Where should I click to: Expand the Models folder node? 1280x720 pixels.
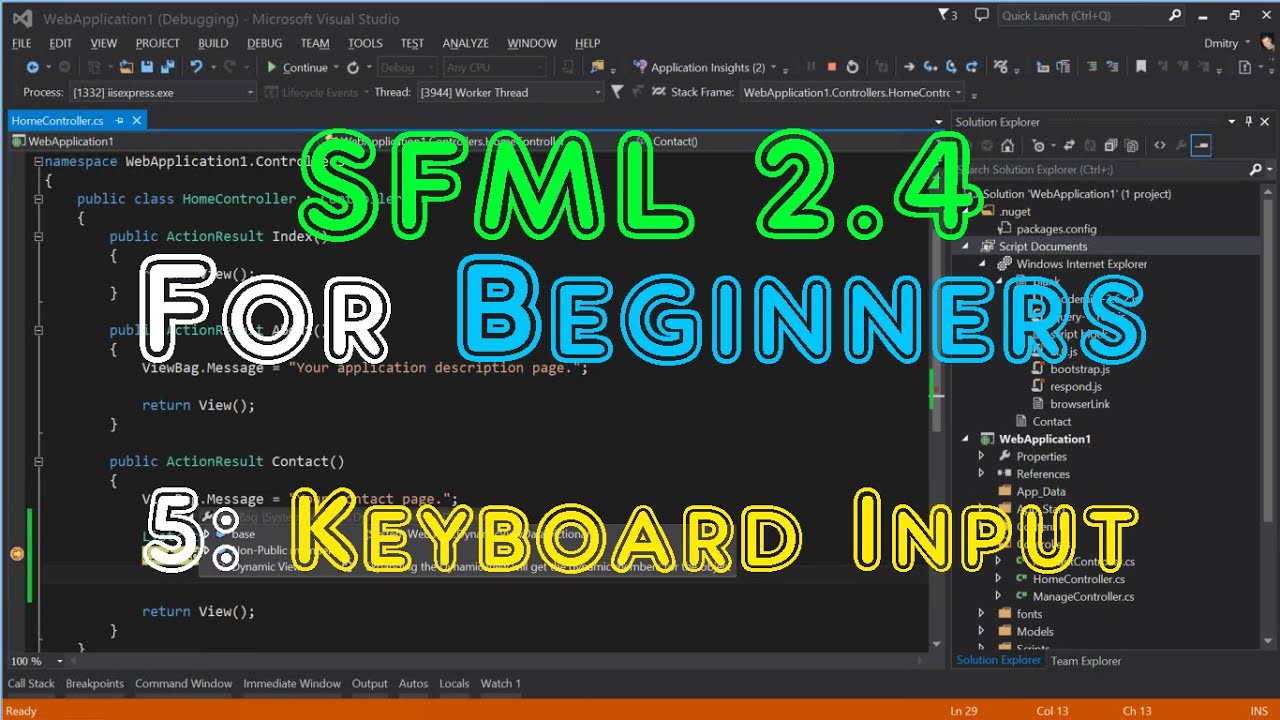[x=981, y=631]
